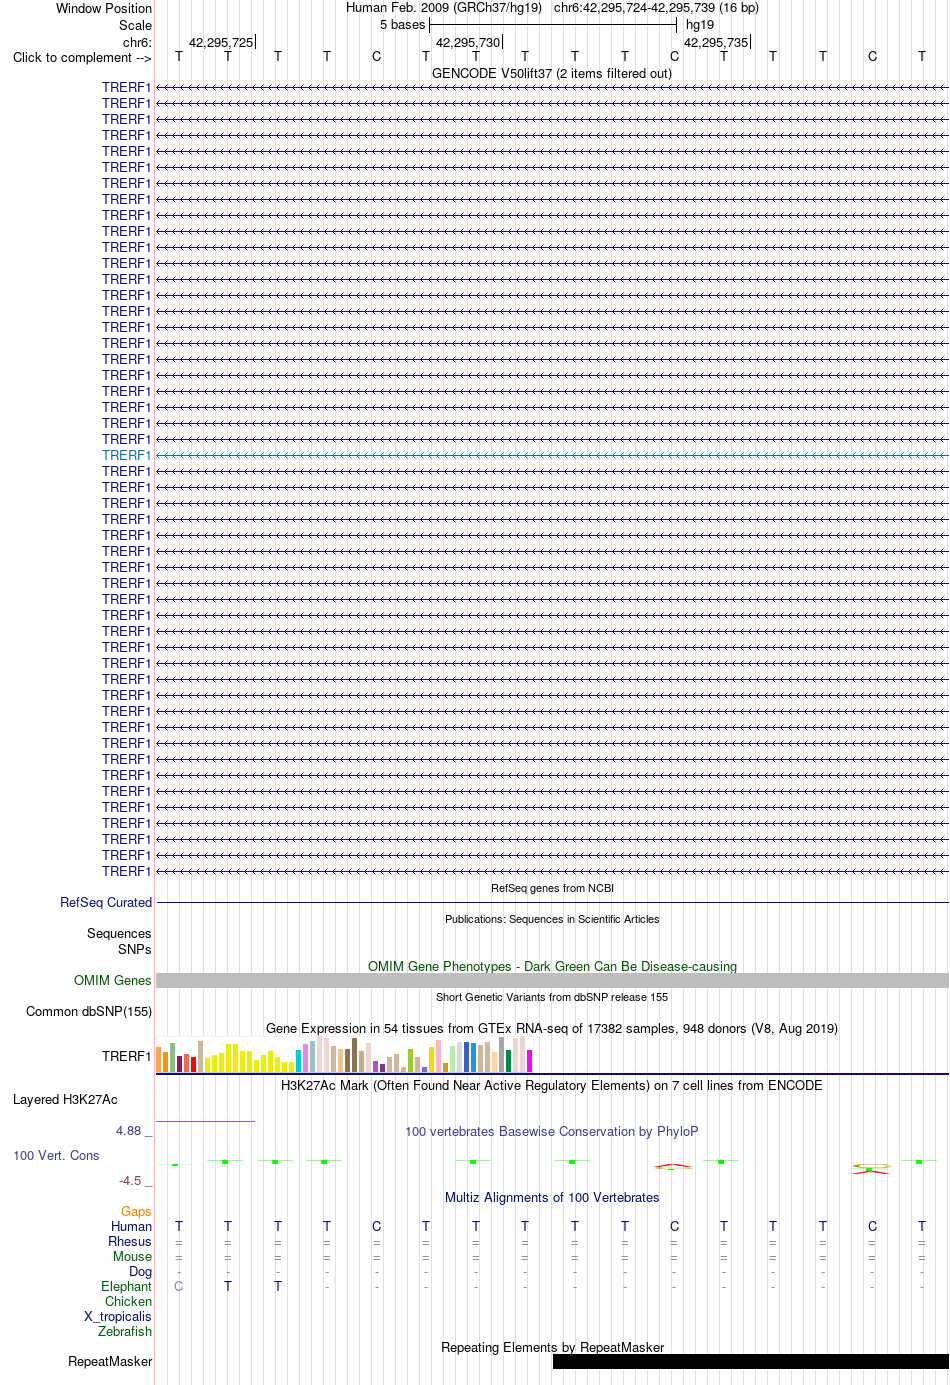Click the 'RefSeq Curated' track label

pos(106,902)
